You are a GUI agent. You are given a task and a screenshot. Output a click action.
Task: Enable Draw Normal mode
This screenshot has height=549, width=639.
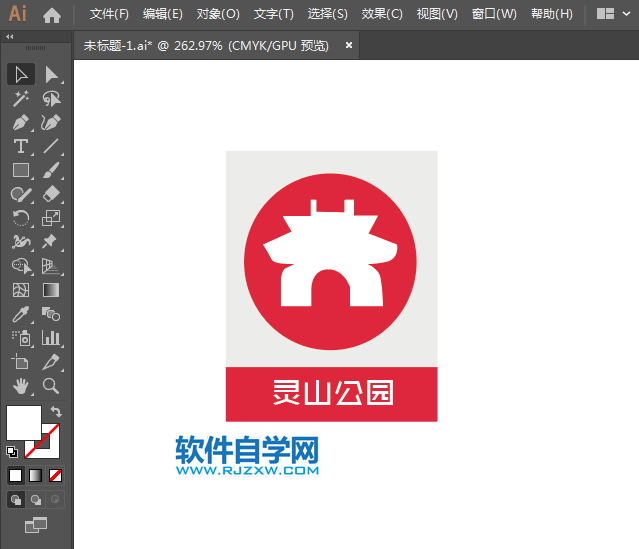[16, 500]
